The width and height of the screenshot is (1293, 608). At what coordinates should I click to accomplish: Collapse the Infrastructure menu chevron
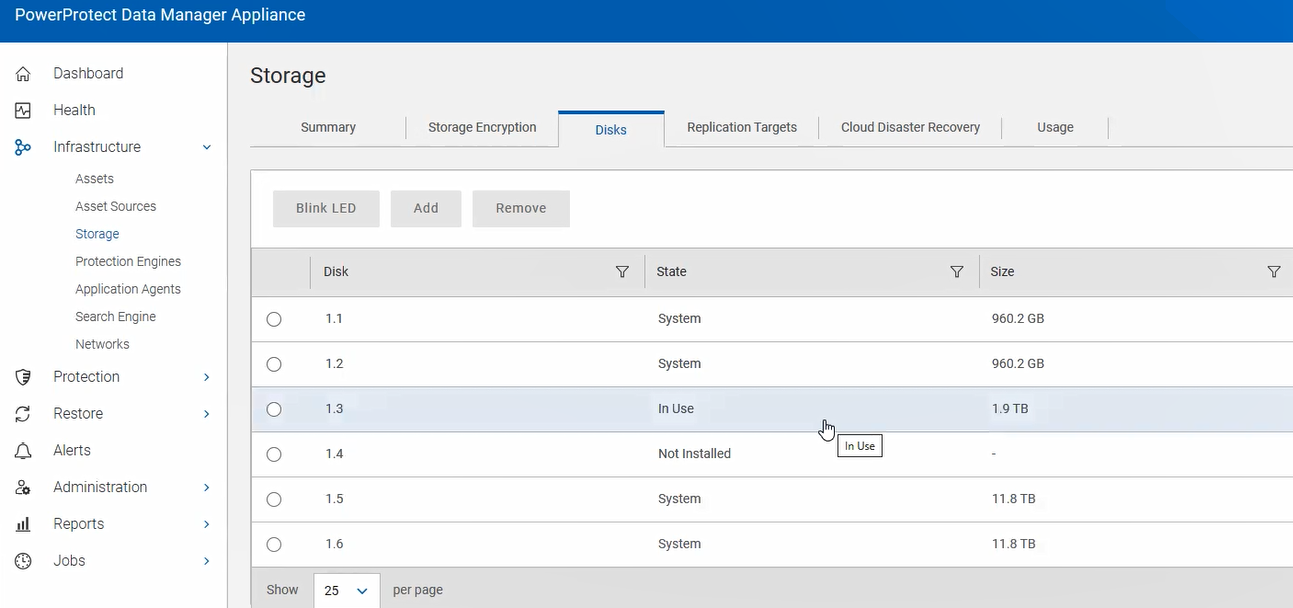click(207, 147)
